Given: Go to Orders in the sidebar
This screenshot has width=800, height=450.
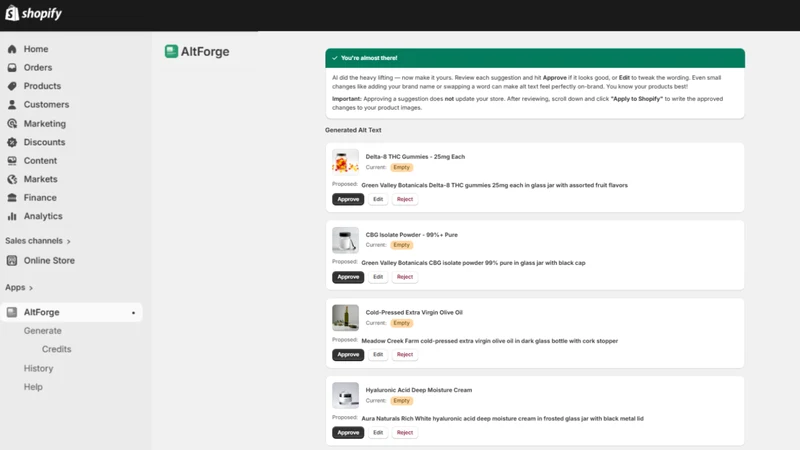Looking at the screenshot, I should click(x=38, y=67).
